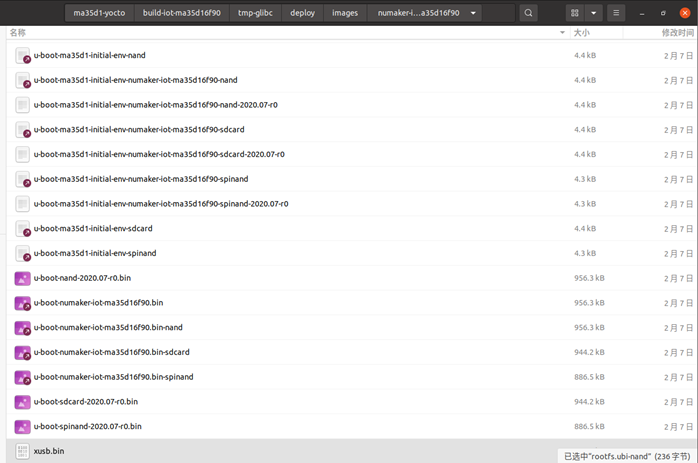Select the xusb.bin file icon
Viewport: 698px width, 463px height.
click(23, 451)
